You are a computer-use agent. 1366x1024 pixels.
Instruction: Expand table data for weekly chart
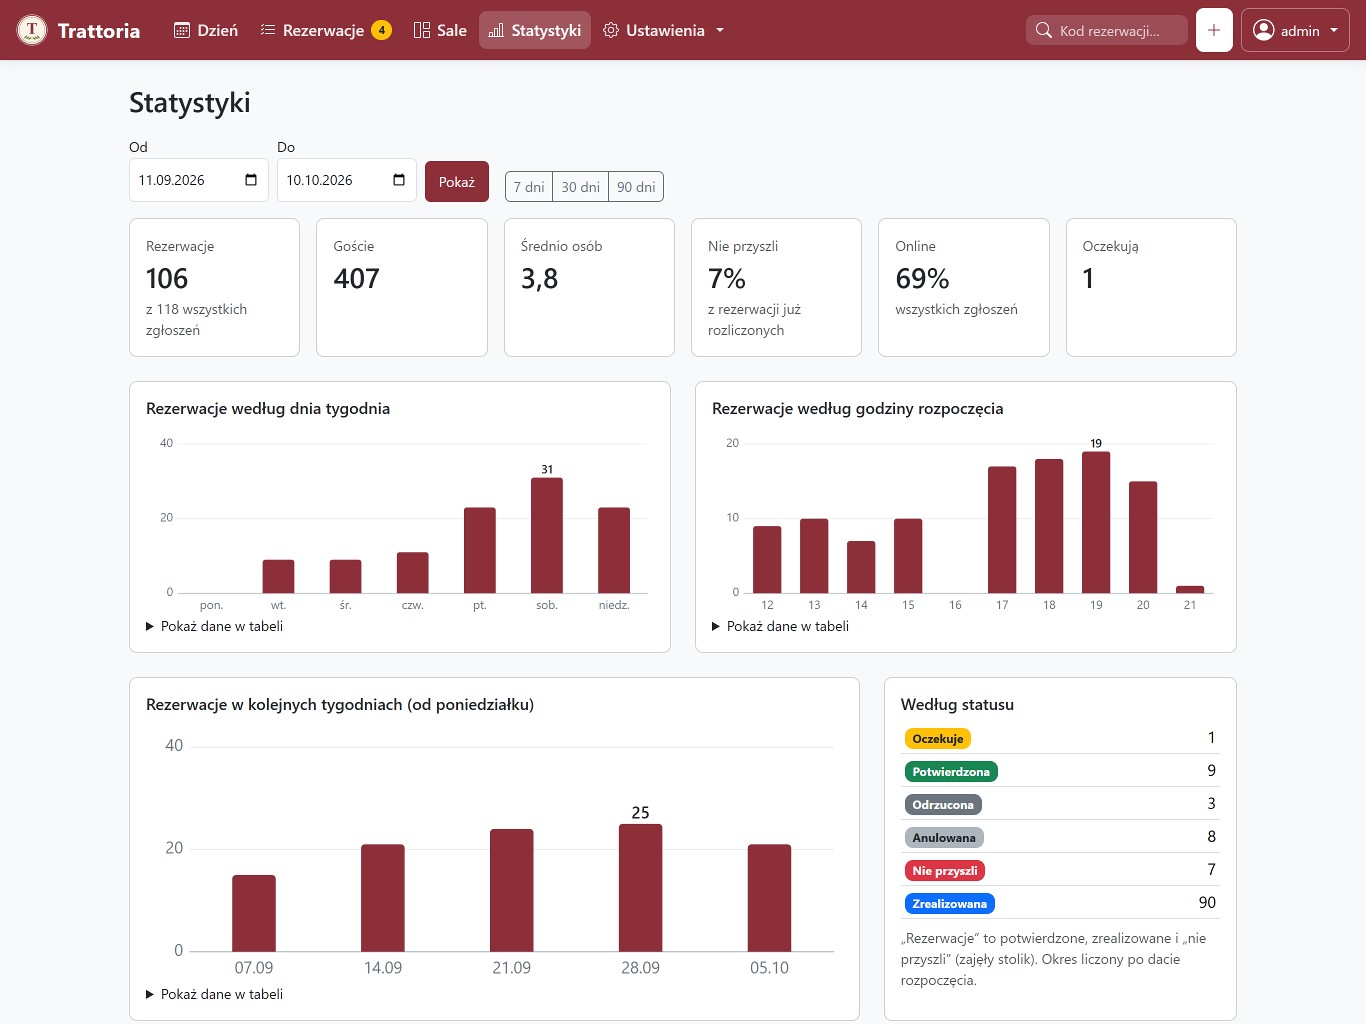[215, 994]
